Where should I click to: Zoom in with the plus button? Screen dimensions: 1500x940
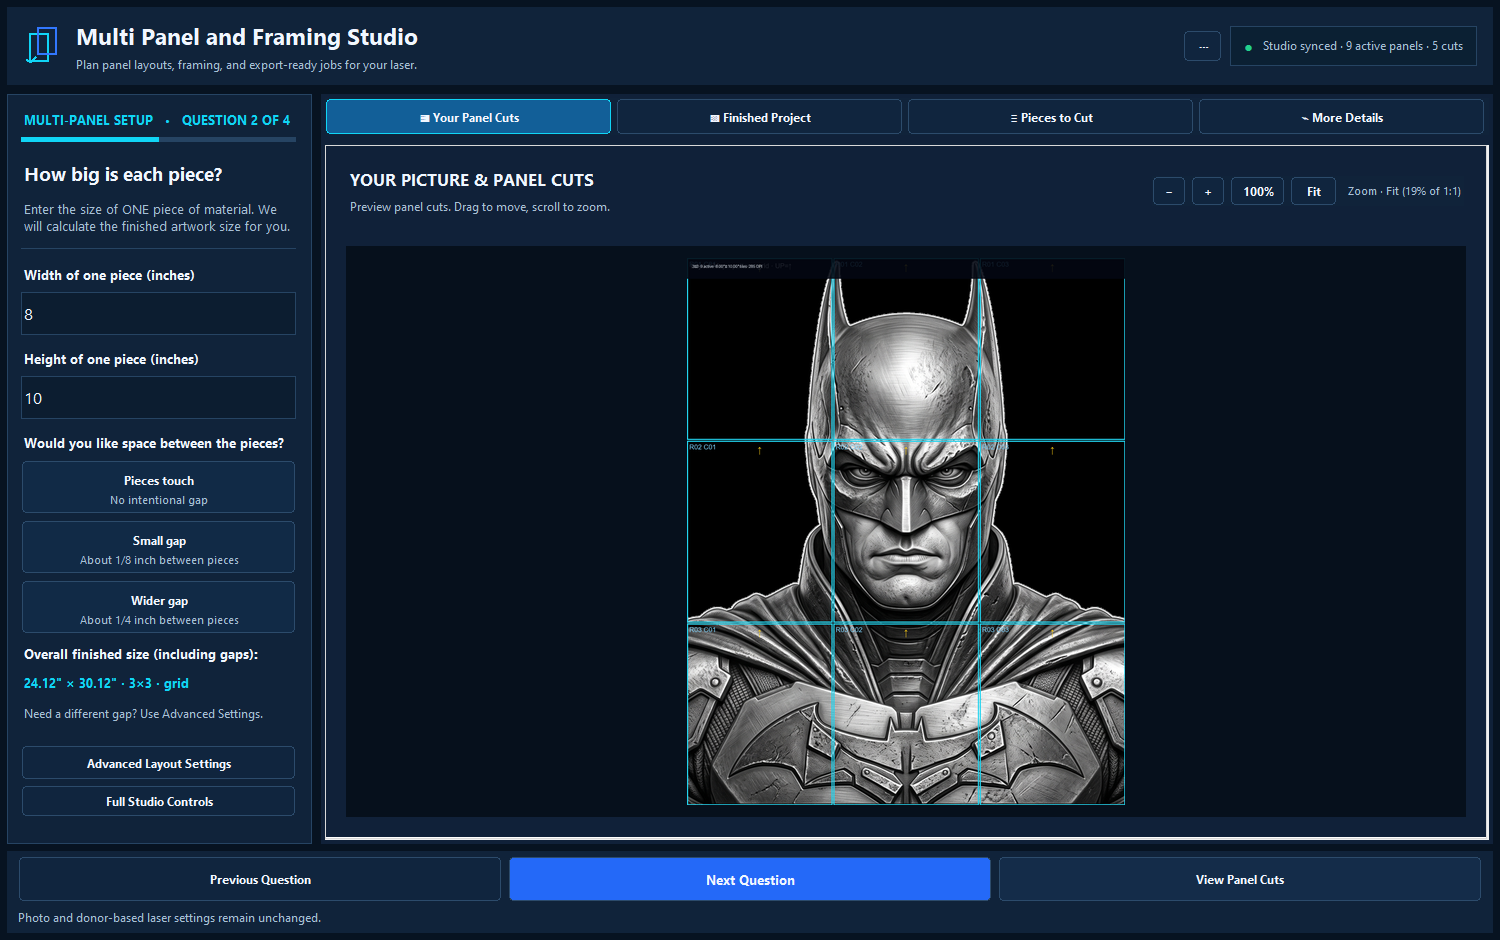pyautogui.click(x=1208, y=191)
